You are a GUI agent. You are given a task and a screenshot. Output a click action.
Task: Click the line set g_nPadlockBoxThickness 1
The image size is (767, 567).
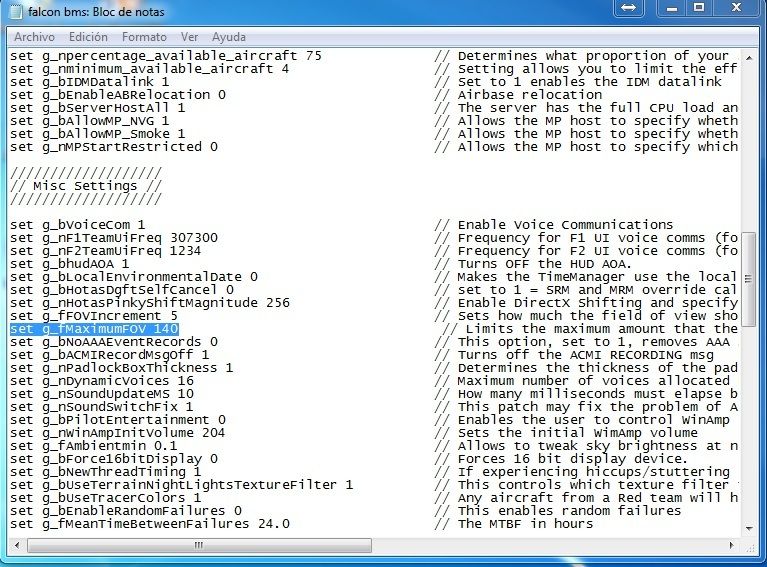[x=121, y=368]
